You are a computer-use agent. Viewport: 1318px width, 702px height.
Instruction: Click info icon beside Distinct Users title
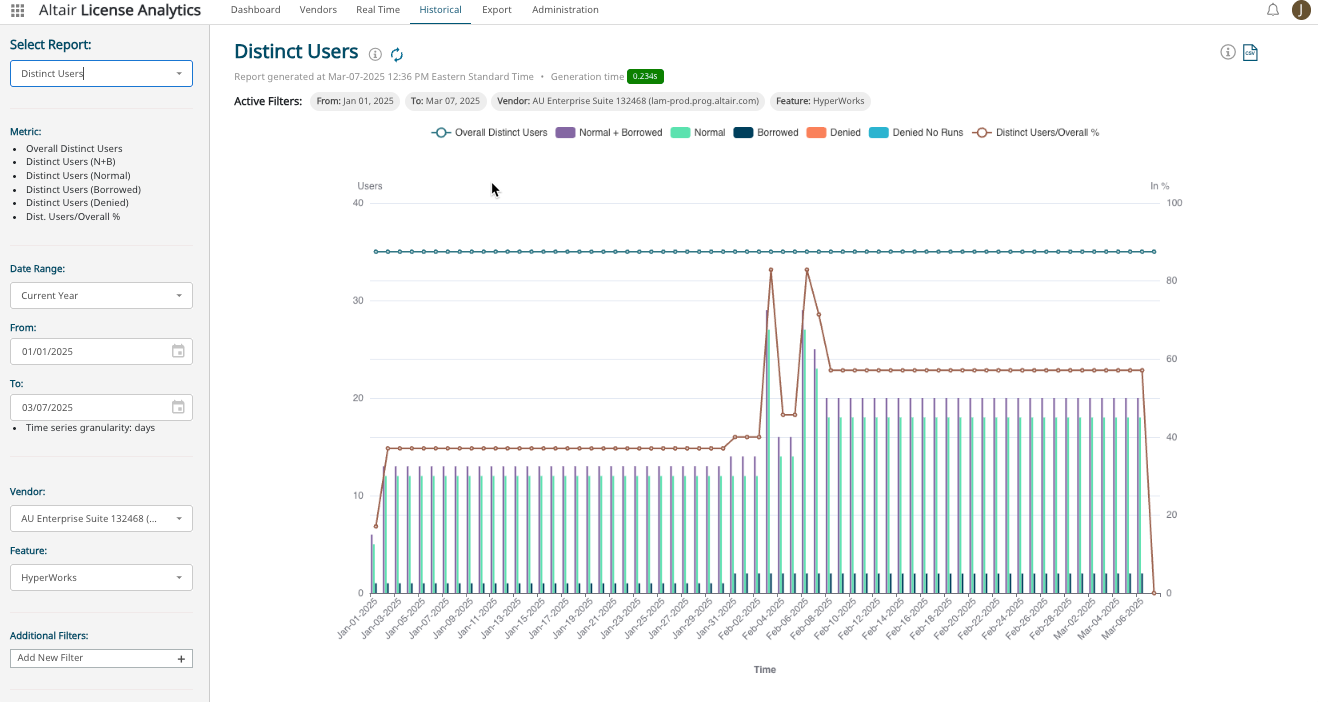click(x=375, y=54)
